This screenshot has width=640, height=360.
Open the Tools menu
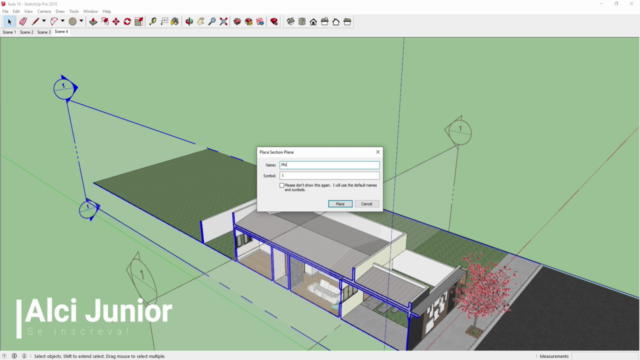(74, 11)
